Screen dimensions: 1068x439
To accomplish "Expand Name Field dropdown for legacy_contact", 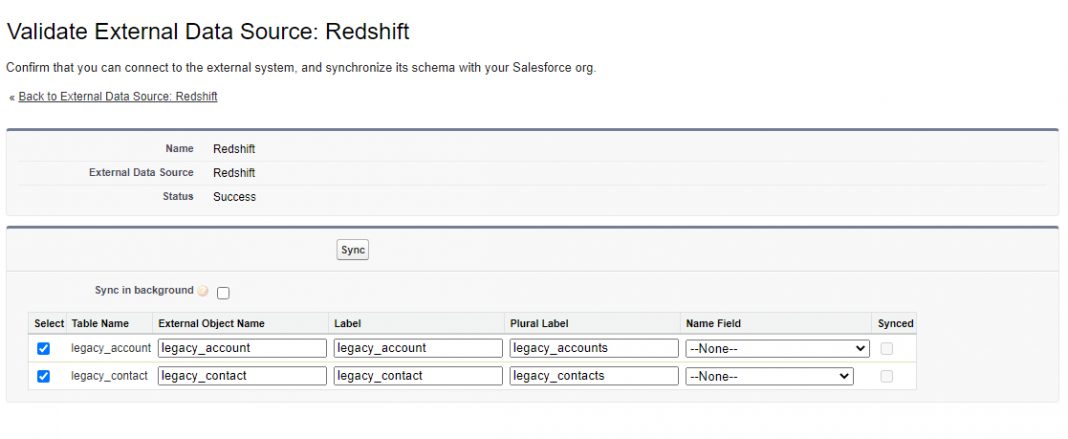I will pyautogui.click(x=768, y=377).
